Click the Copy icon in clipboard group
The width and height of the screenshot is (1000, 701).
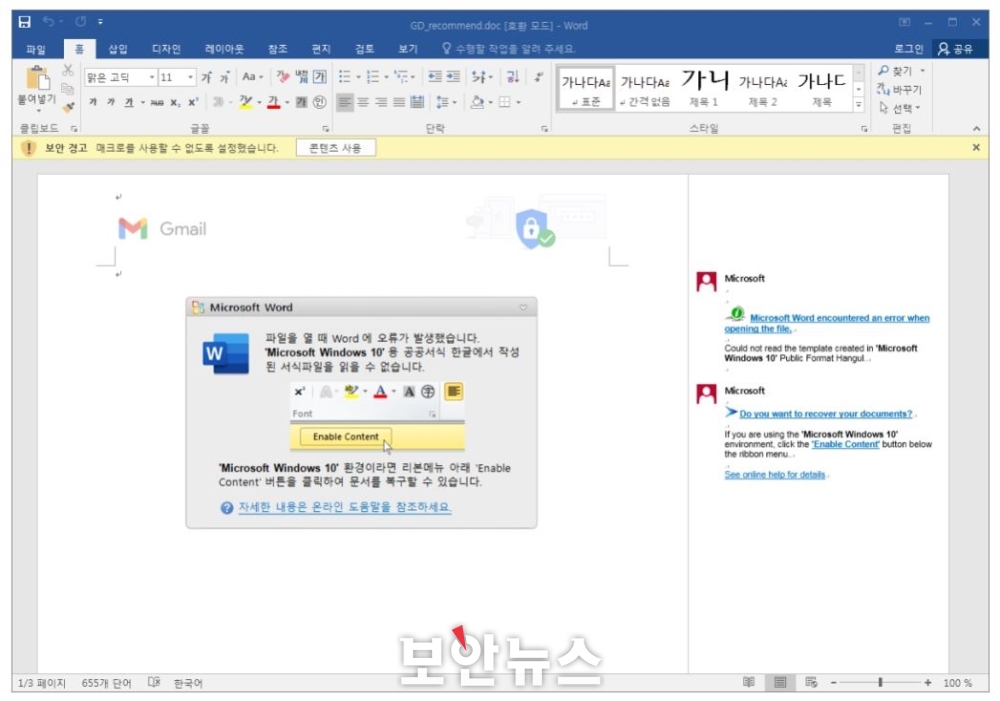pos(68,89)
